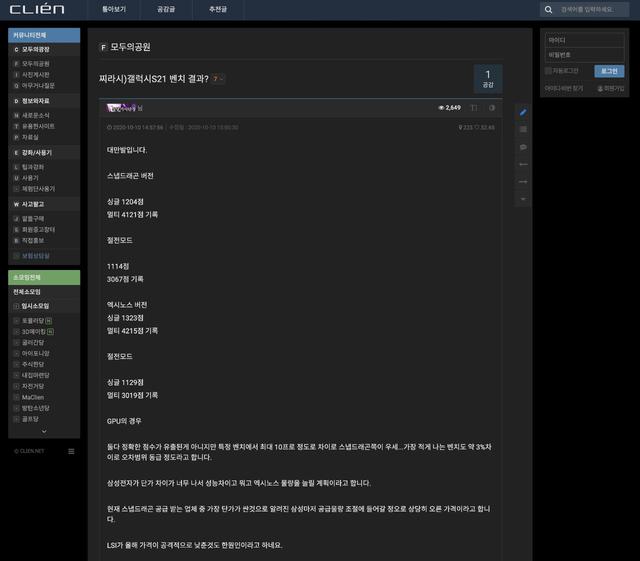This screenshot has width=640, height=561.
Task: Open 유용한사이트 board in sidebar
Action: coord(38,127)
